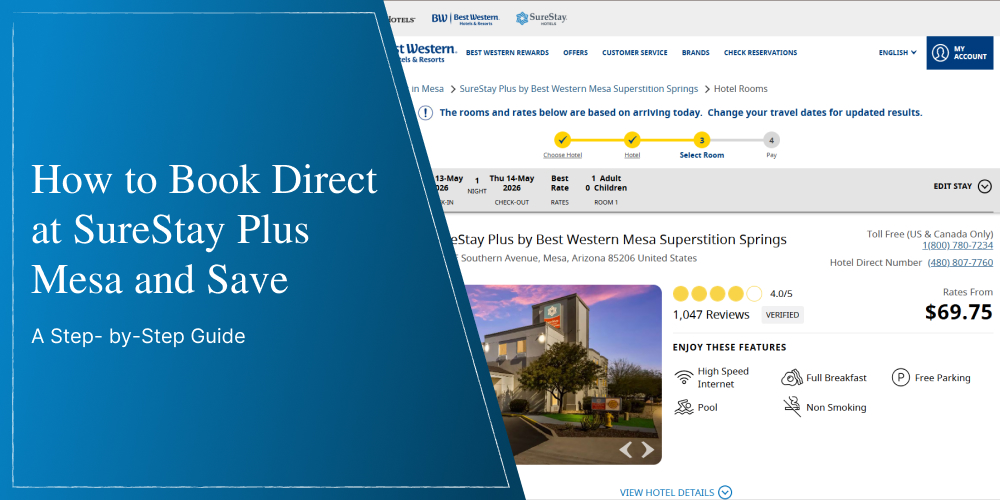Click the Free Parking icon
The width and height of the screenshot is (1000, 500).
(900, 378)
